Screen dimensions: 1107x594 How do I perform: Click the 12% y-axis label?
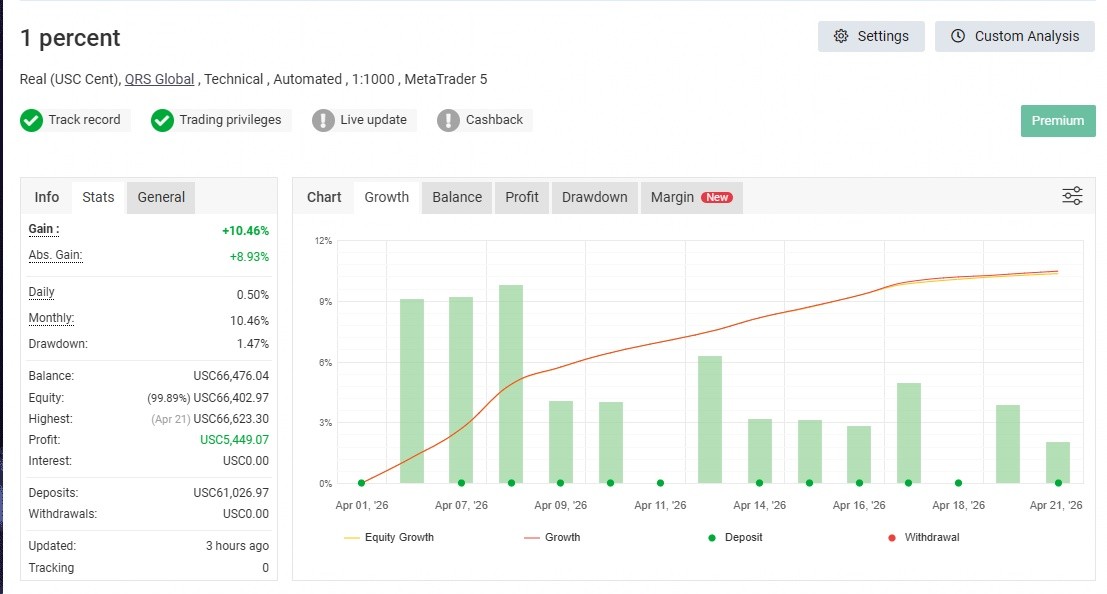tap(323, 241)
